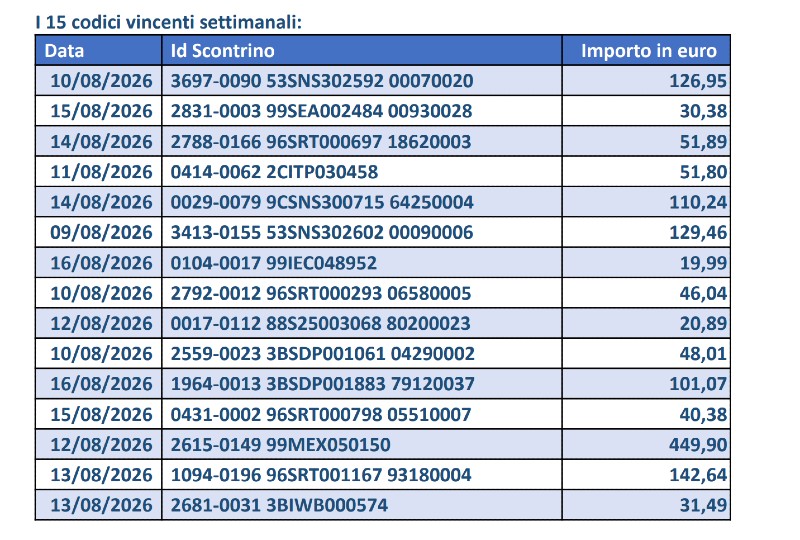Image resolution: width=800 pixels, height=540 pixels.
Task: Click the heading I 15 codici vincenti settimanali
Action: (168, 22)
